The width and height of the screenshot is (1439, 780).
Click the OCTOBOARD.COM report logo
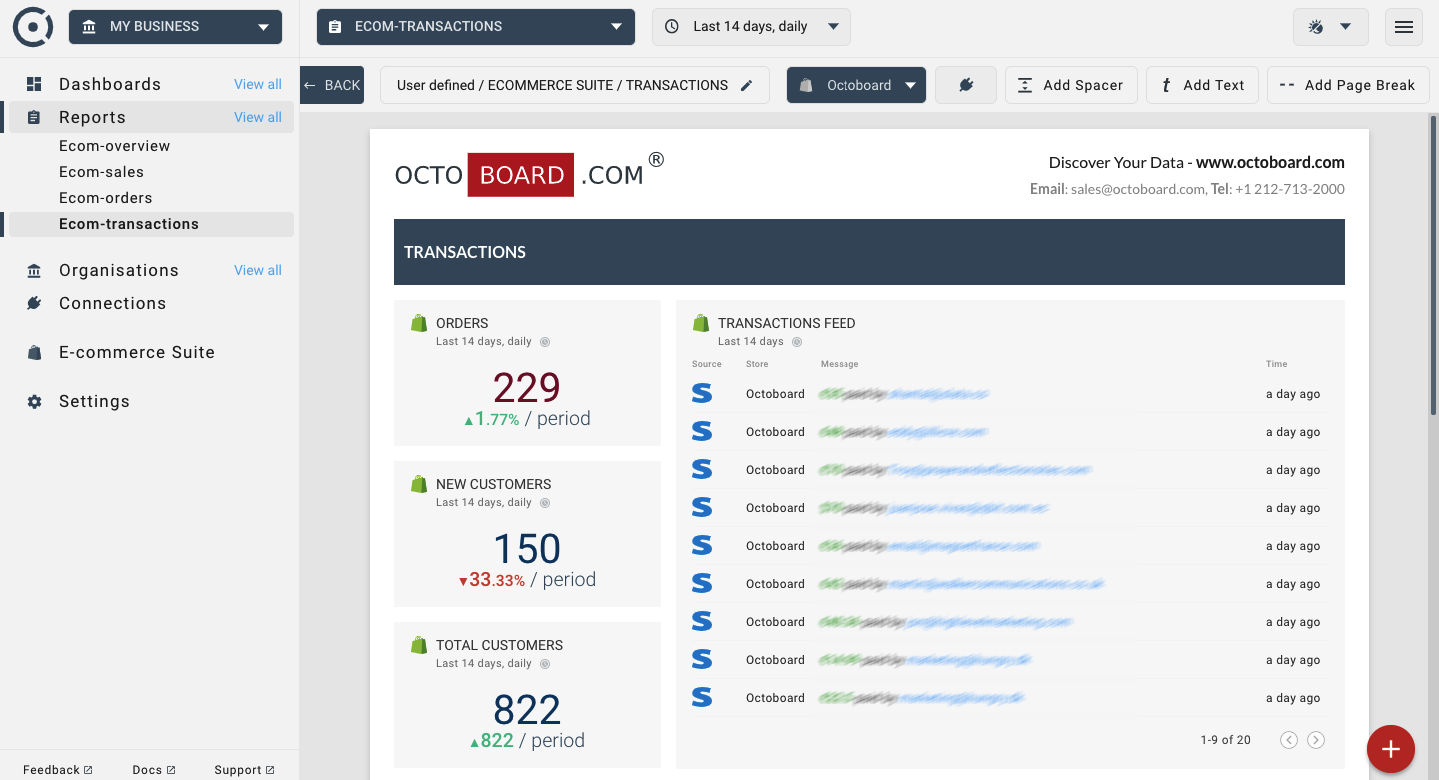pyautogui.click(x=529, y=174)
